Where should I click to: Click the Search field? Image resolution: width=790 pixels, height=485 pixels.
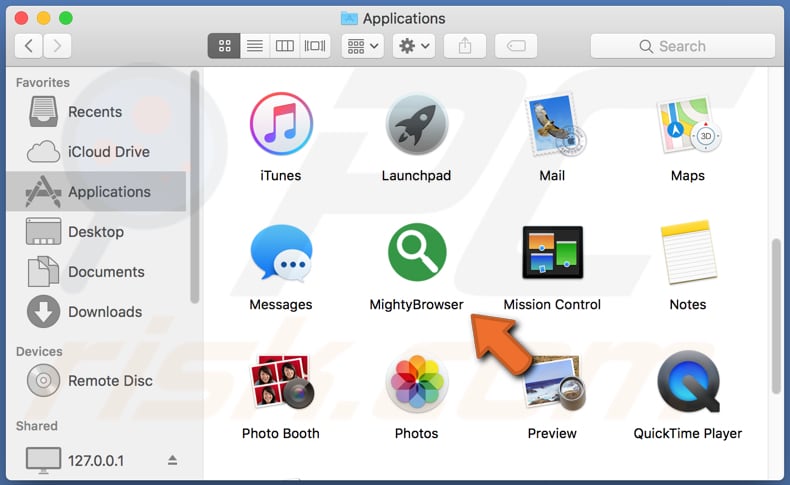[683, 46]
